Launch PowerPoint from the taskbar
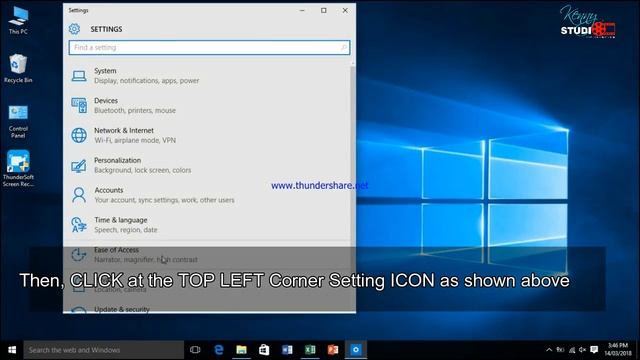Image resolution: width=640 pixels, height=360 pixels. click(x=333, y=350)
